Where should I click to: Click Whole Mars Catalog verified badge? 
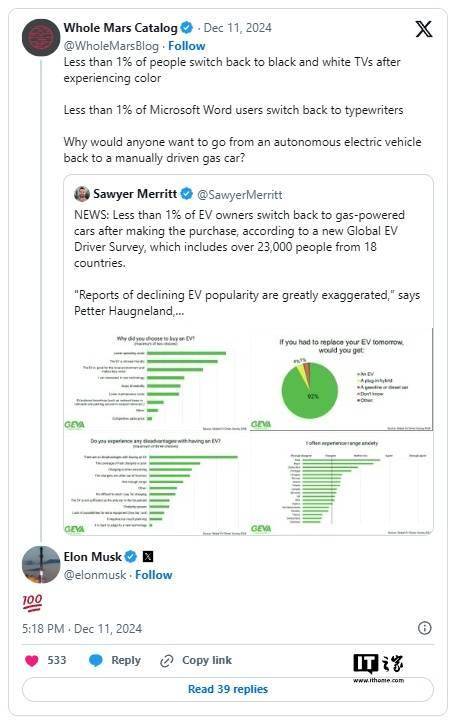tap(186, 28)
